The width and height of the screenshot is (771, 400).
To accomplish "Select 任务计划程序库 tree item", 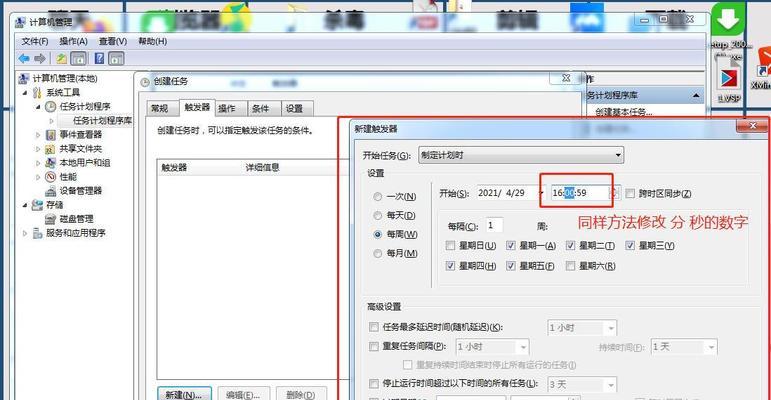I will tap(102, 121).
